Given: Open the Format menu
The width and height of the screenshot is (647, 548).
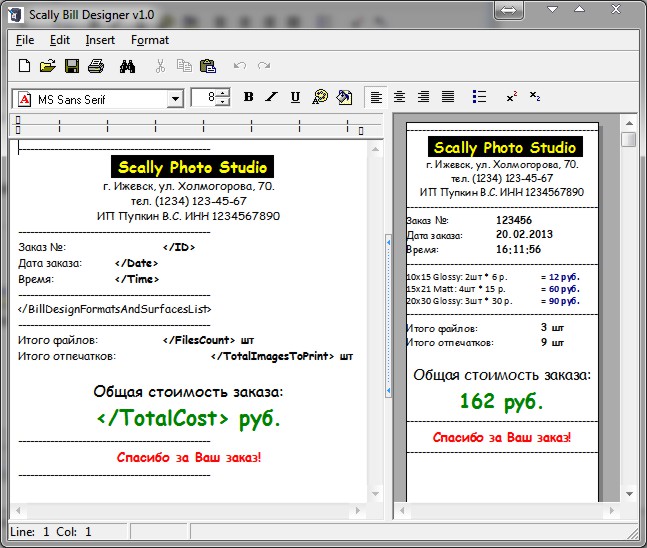Looking at the screenshot, I should pos(150,40).
